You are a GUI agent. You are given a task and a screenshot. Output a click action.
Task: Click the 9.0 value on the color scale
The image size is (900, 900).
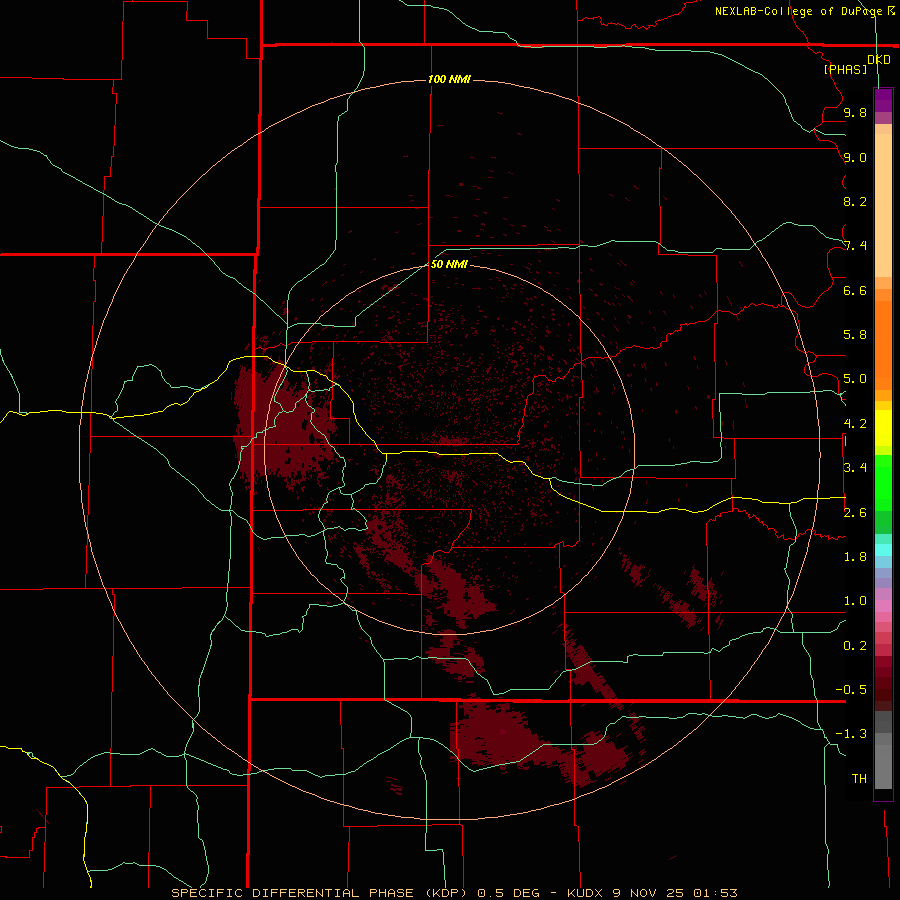855,157
